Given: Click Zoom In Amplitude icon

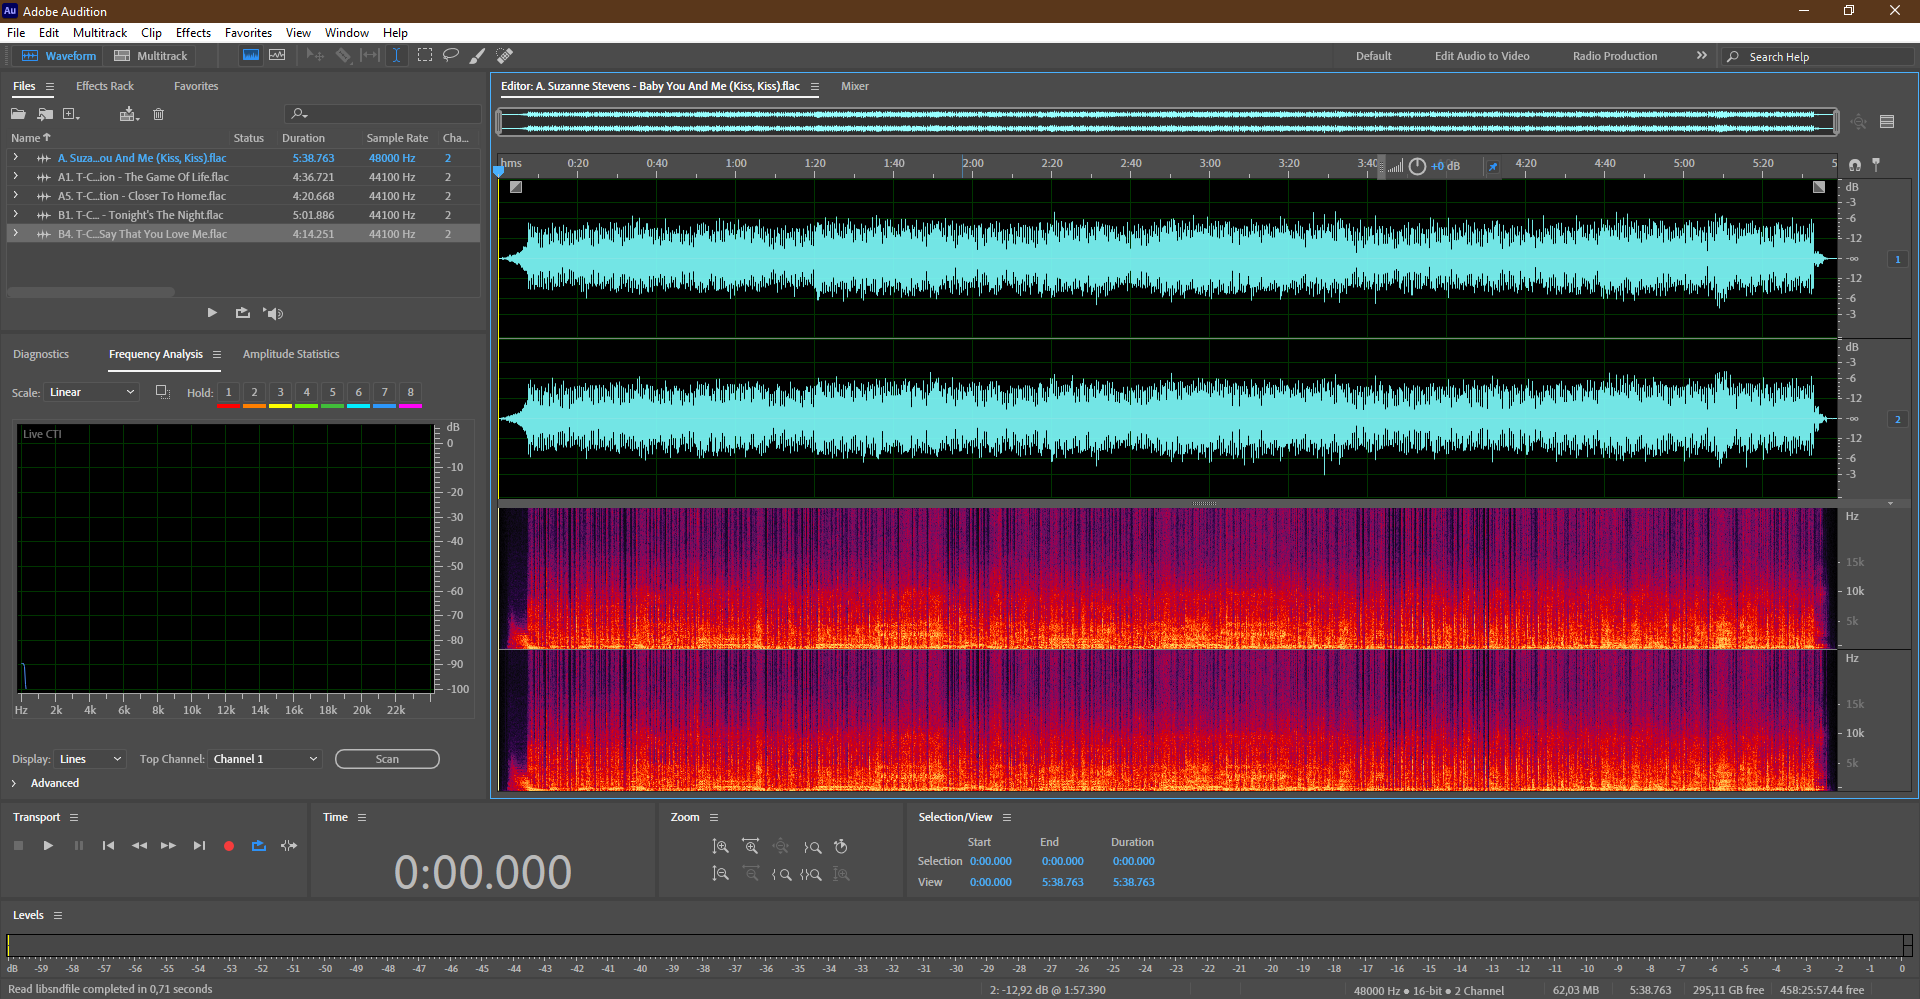Looking at the screenshot, I should coord(720,846).
